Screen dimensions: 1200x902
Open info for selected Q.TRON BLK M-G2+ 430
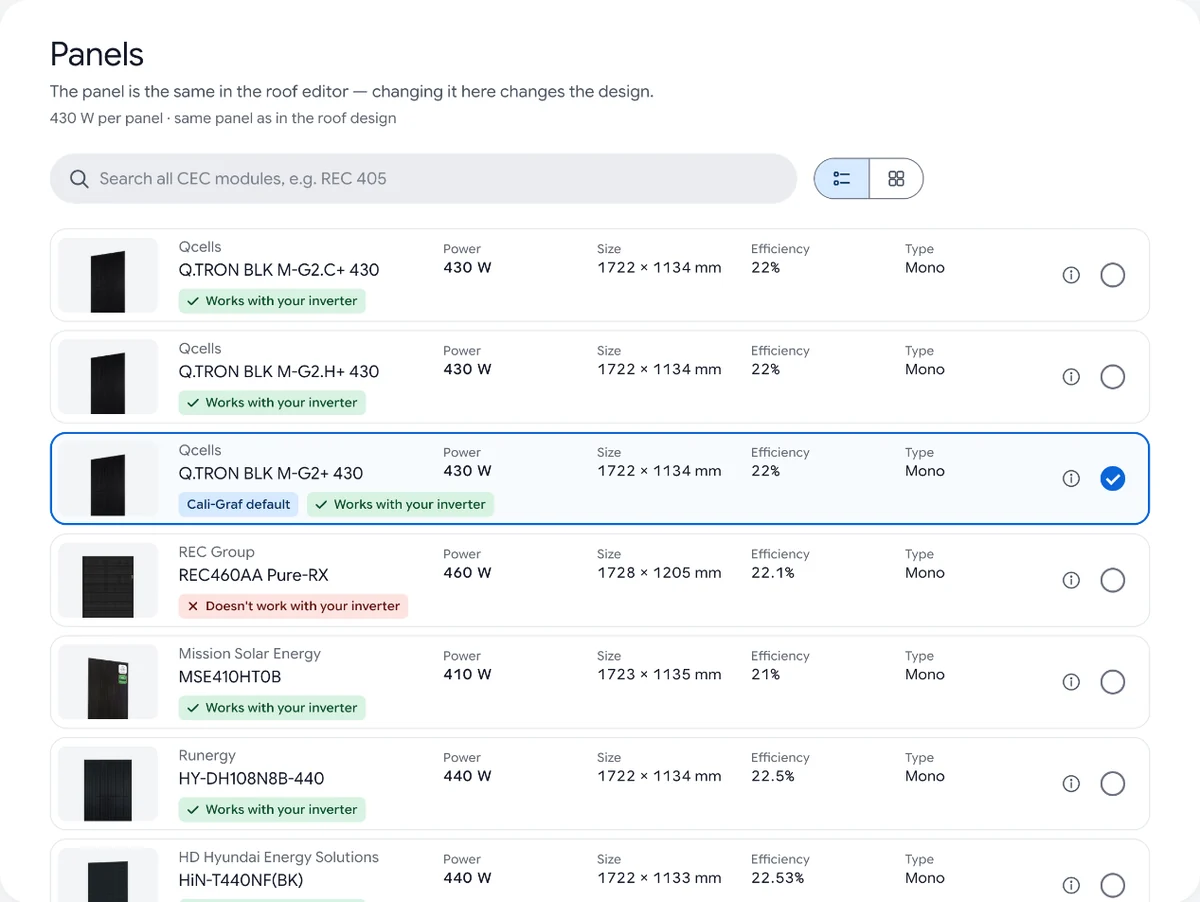click(x=1071, y=479)
